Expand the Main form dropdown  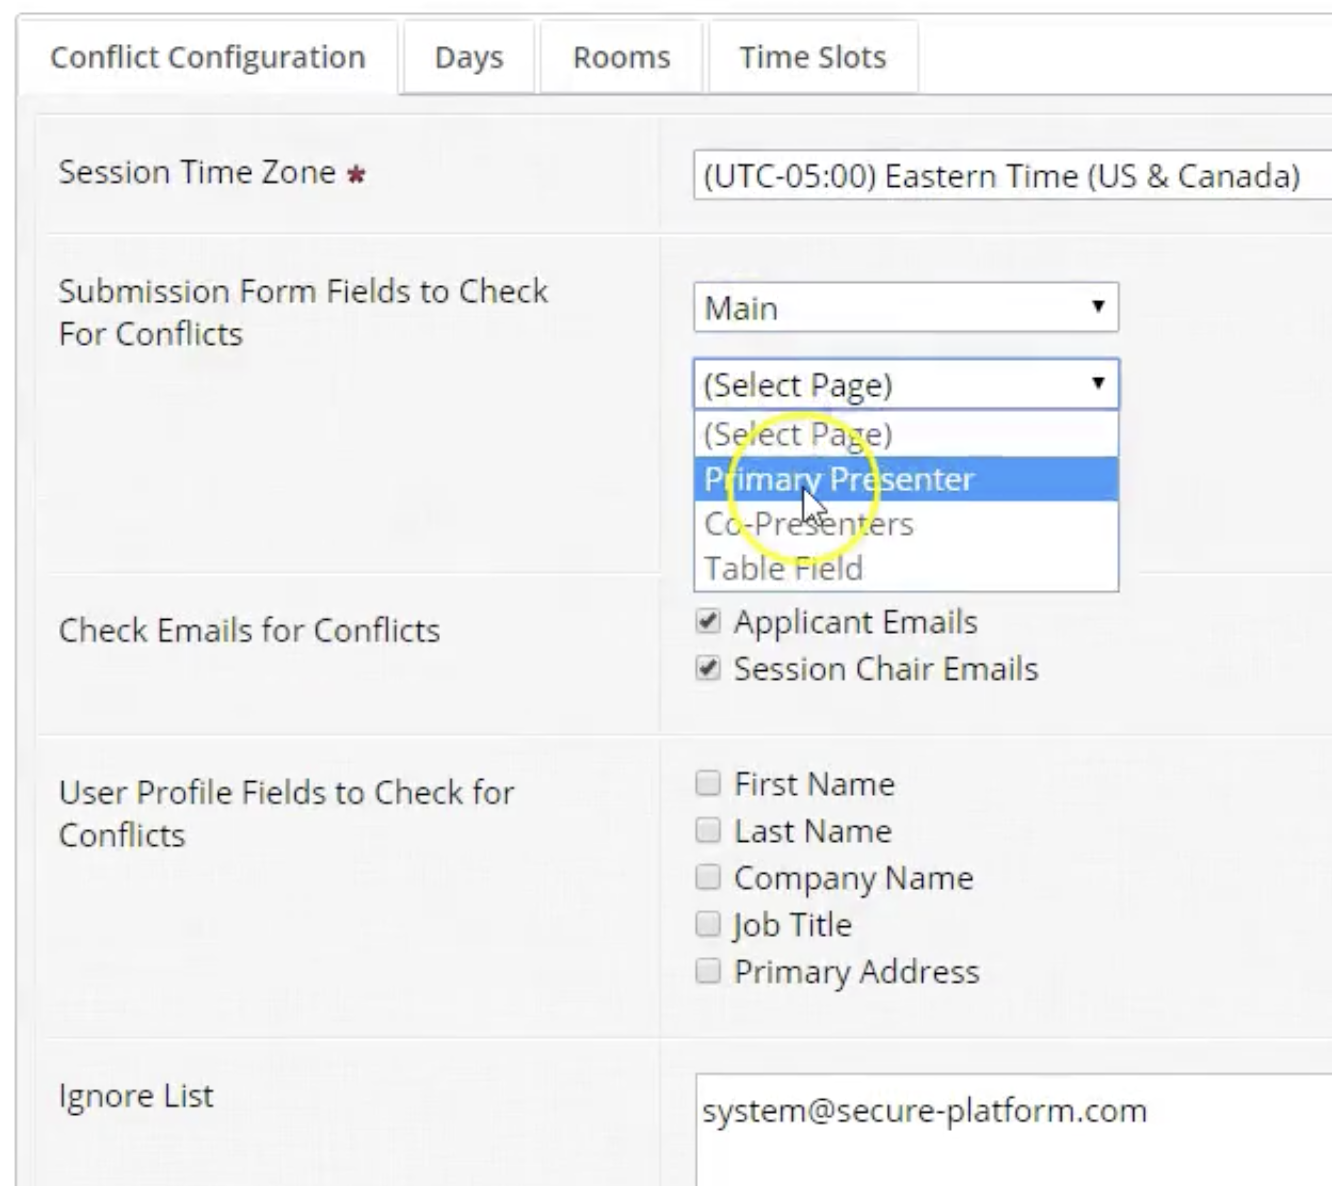(x=904, y=308)
